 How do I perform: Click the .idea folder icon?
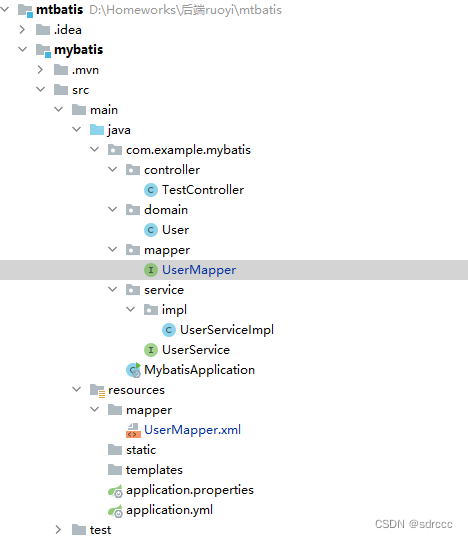(43, 30)
